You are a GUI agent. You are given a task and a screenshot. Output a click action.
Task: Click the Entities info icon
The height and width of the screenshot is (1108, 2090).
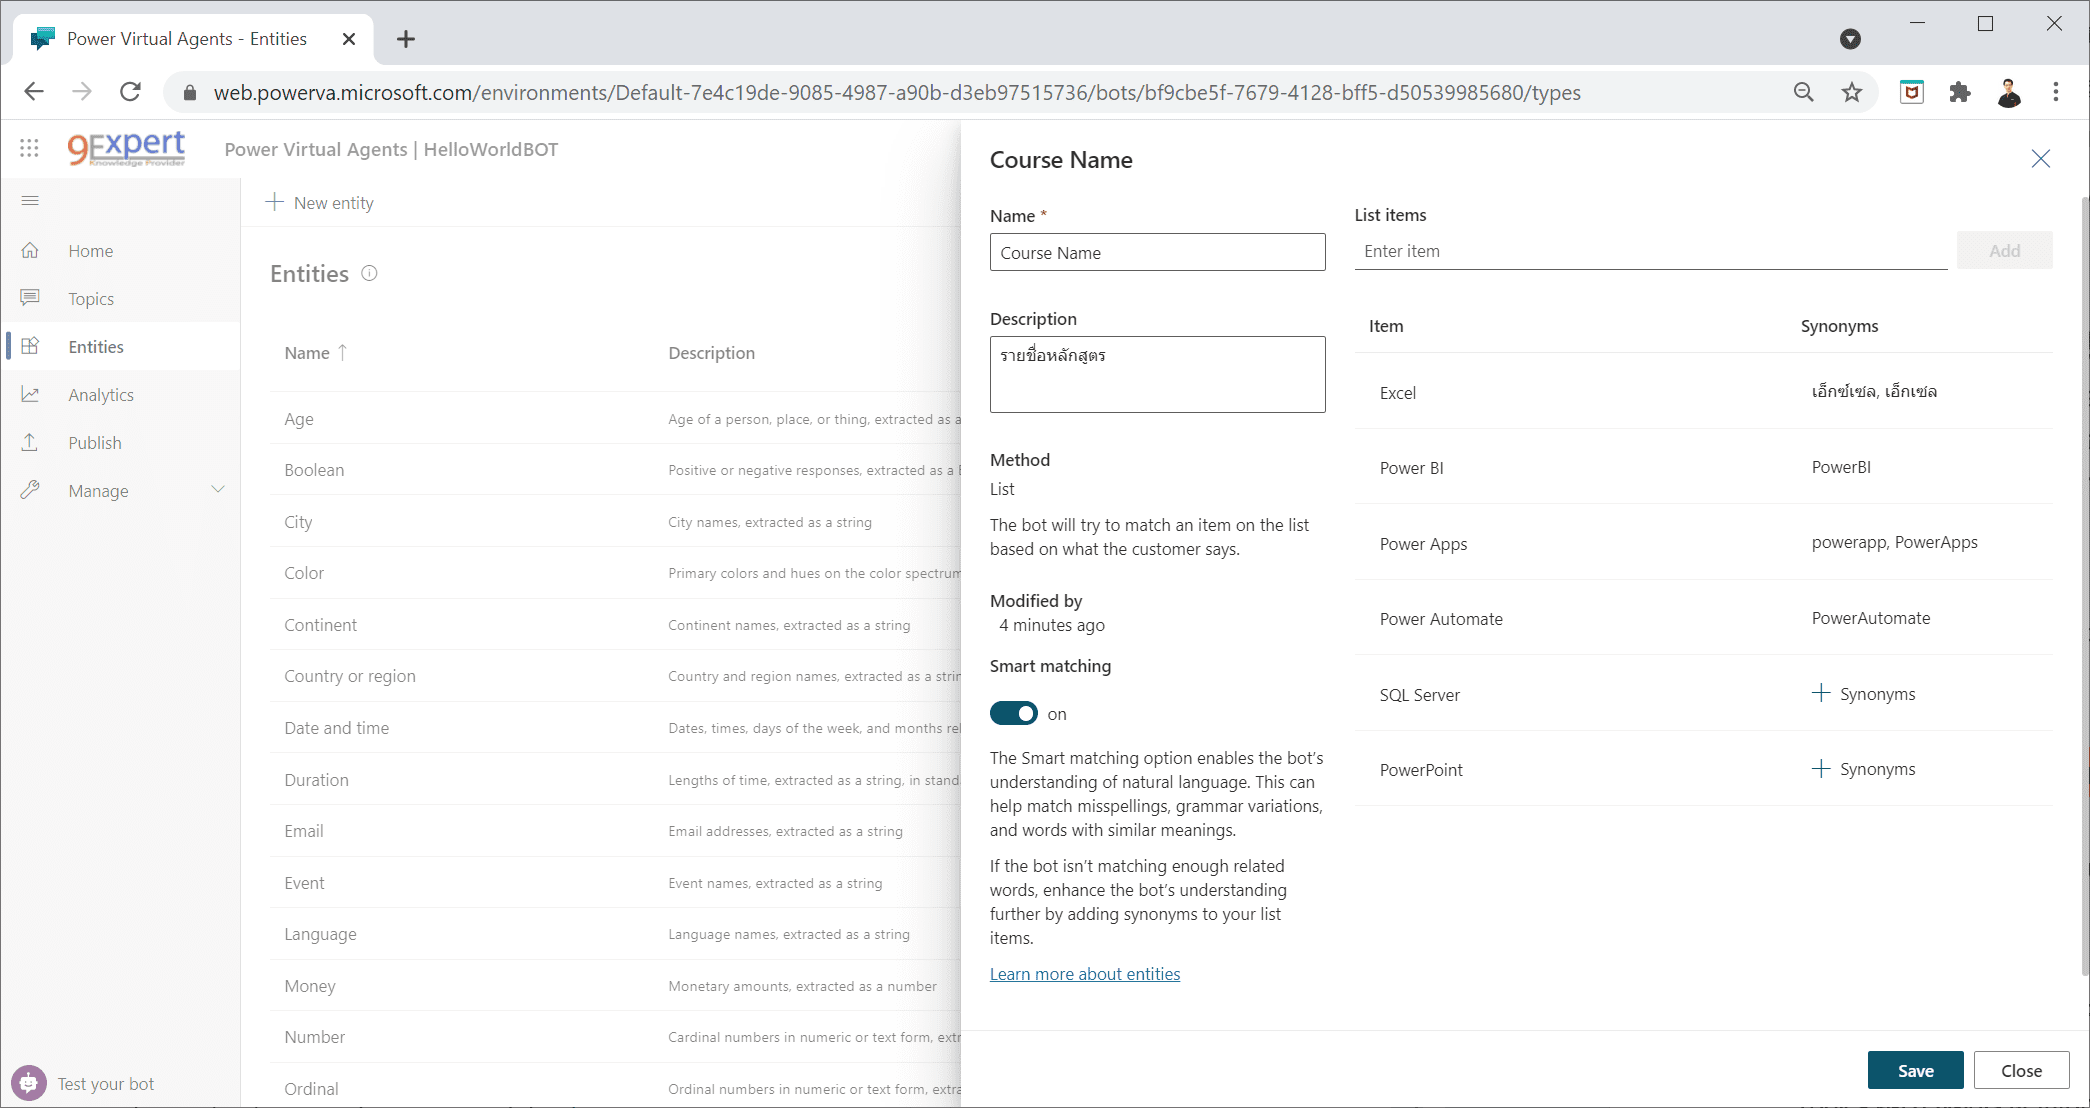coord(369,273)
